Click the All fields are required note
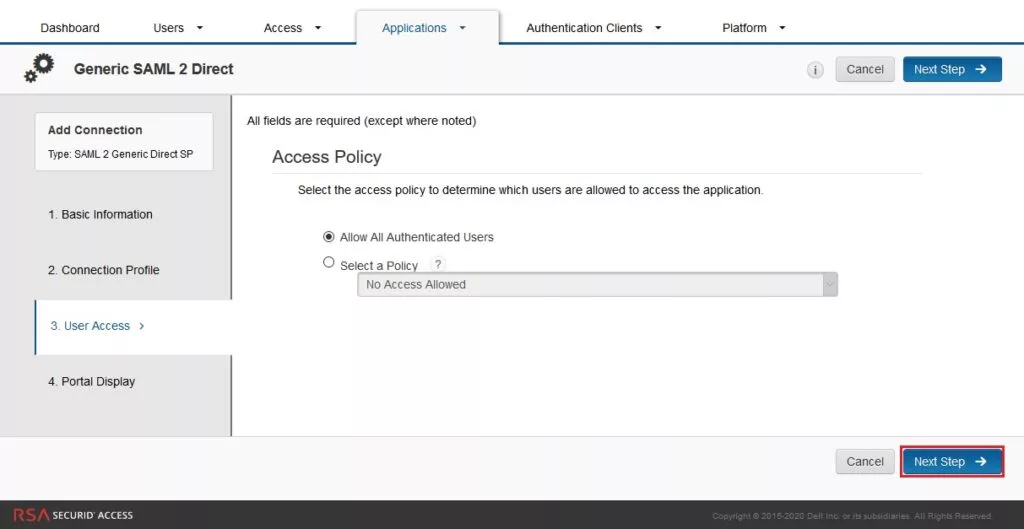 point(361,121)
